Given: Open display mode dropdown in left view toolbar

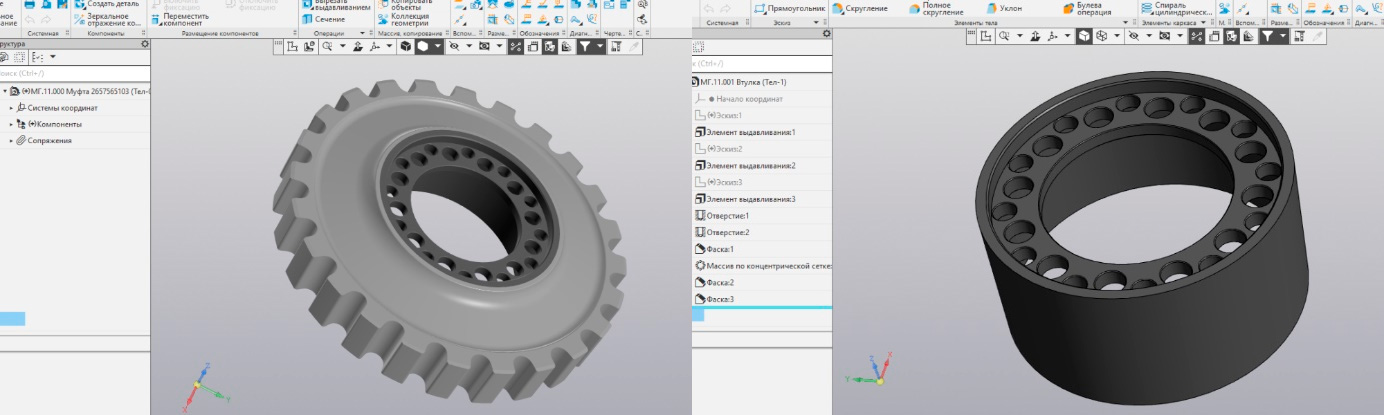Looking at the screenshot, I should click(438, 47).
